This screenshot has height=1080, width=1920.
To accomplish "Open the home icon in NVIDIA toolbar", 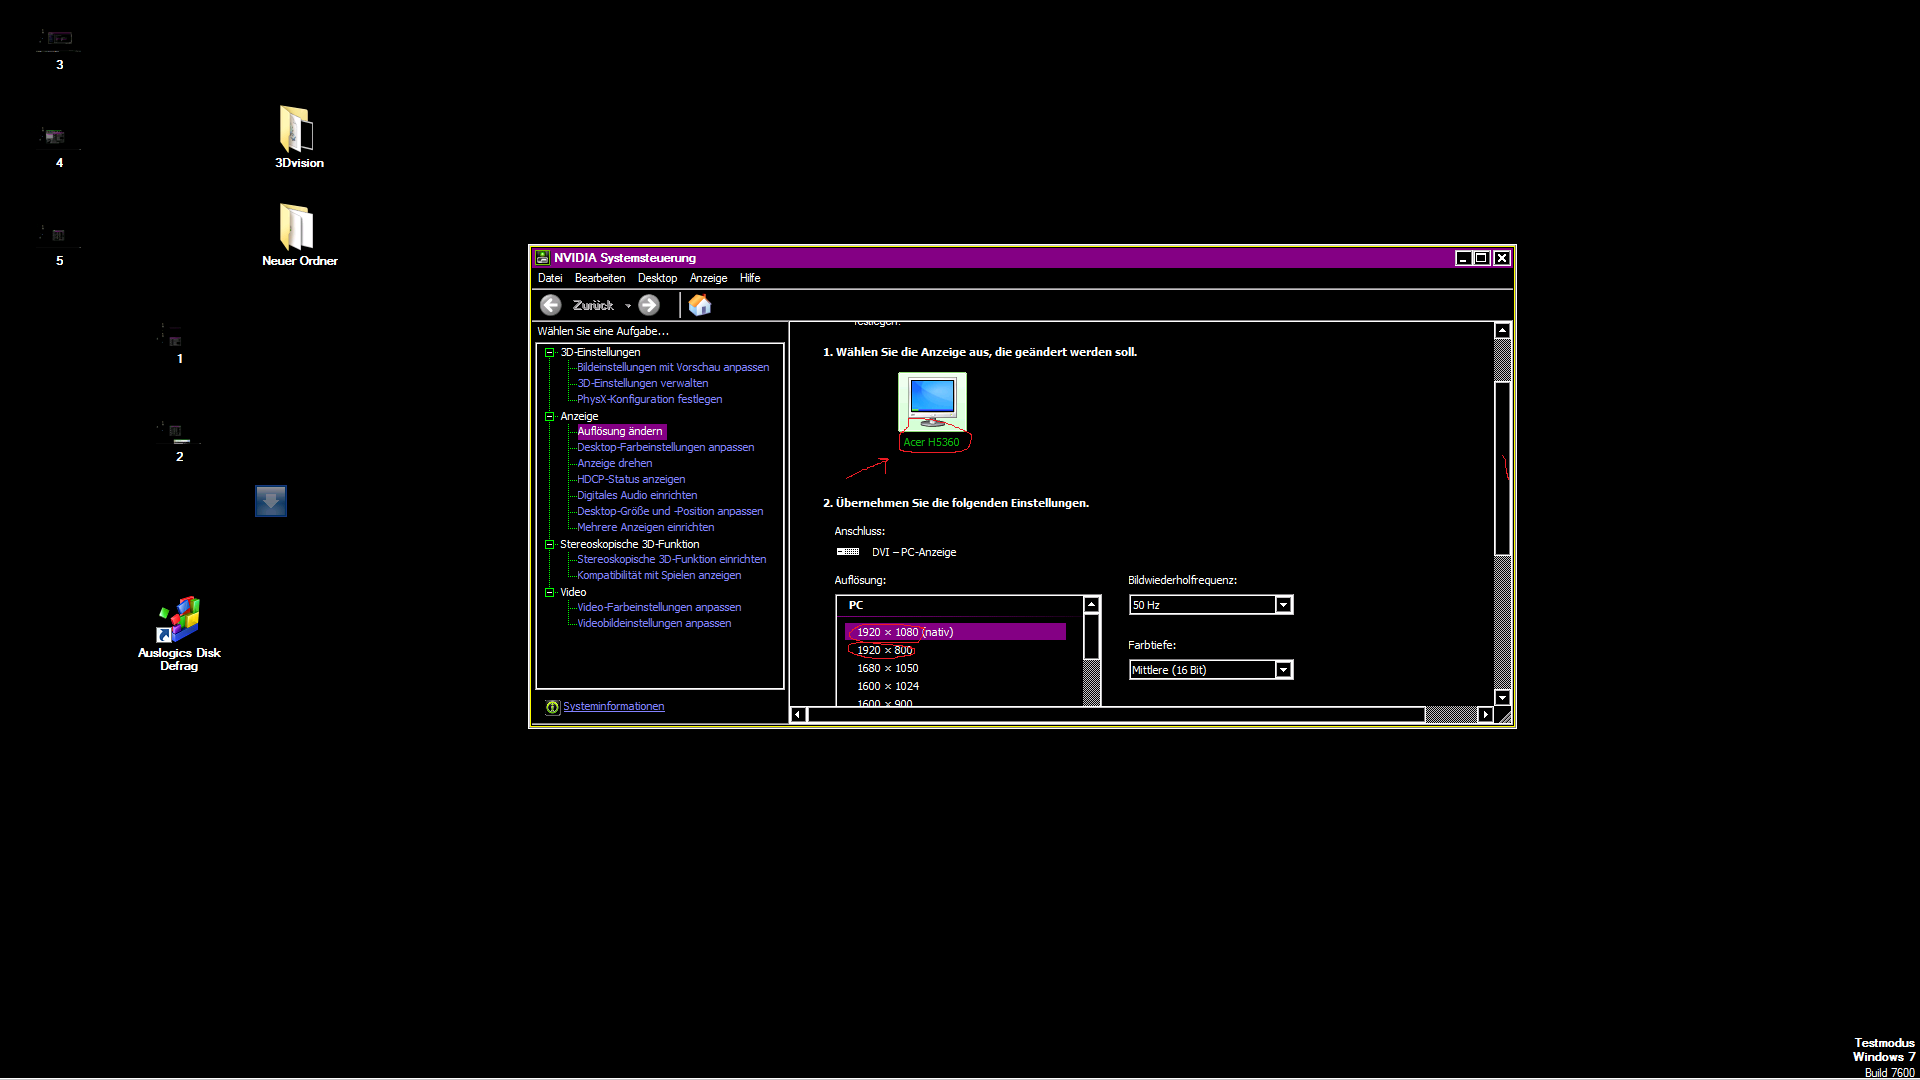I will 700,305.
